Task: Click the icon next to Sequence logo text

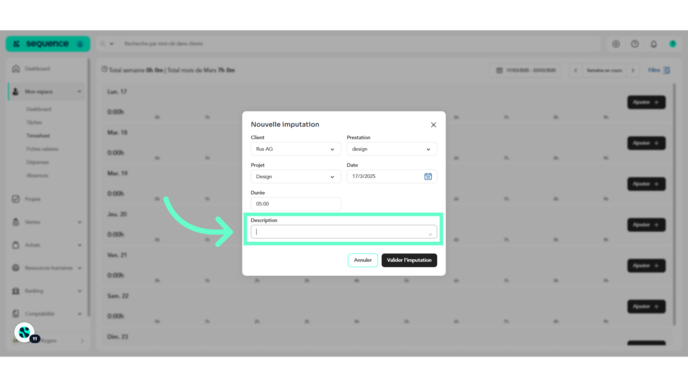Action: point(80,44)
